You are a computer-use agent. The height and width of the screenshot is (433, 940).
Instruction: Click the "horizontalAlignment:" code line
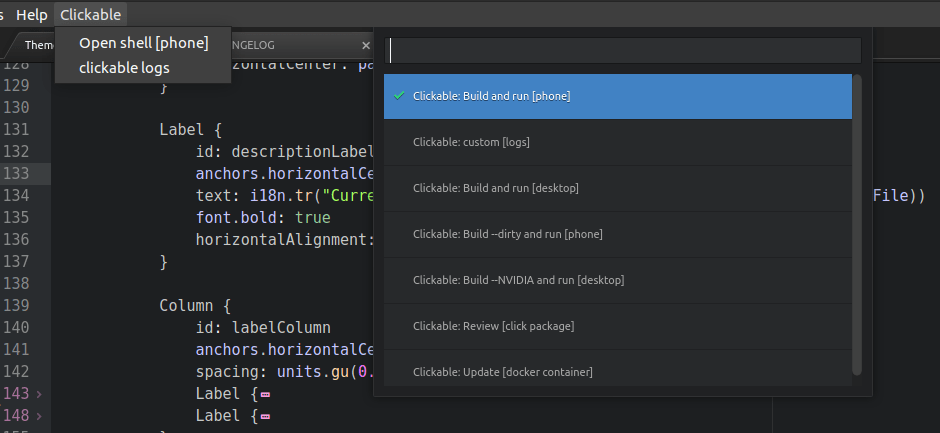click(285, 239)
